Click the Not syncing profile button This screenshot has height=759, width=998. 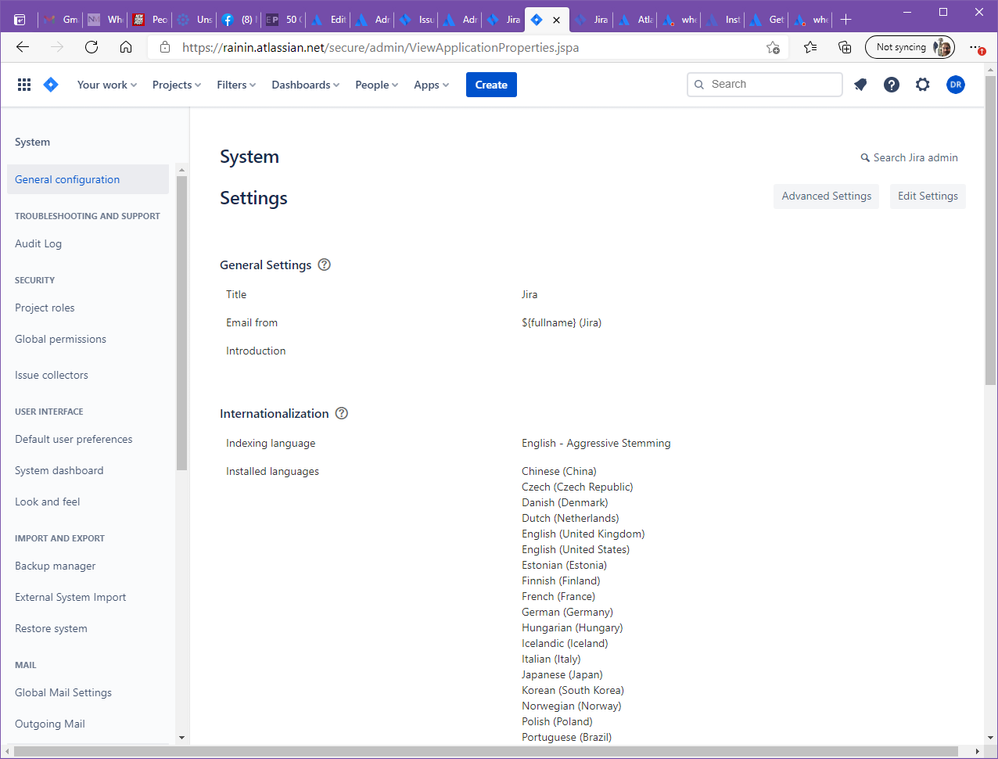pos(910,47)
